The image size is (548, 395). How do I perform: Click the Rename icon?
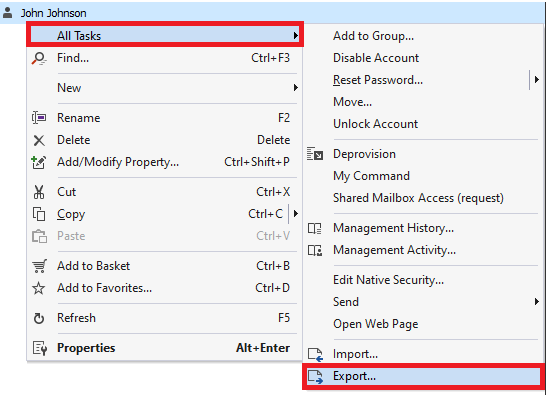pos(39,118)
